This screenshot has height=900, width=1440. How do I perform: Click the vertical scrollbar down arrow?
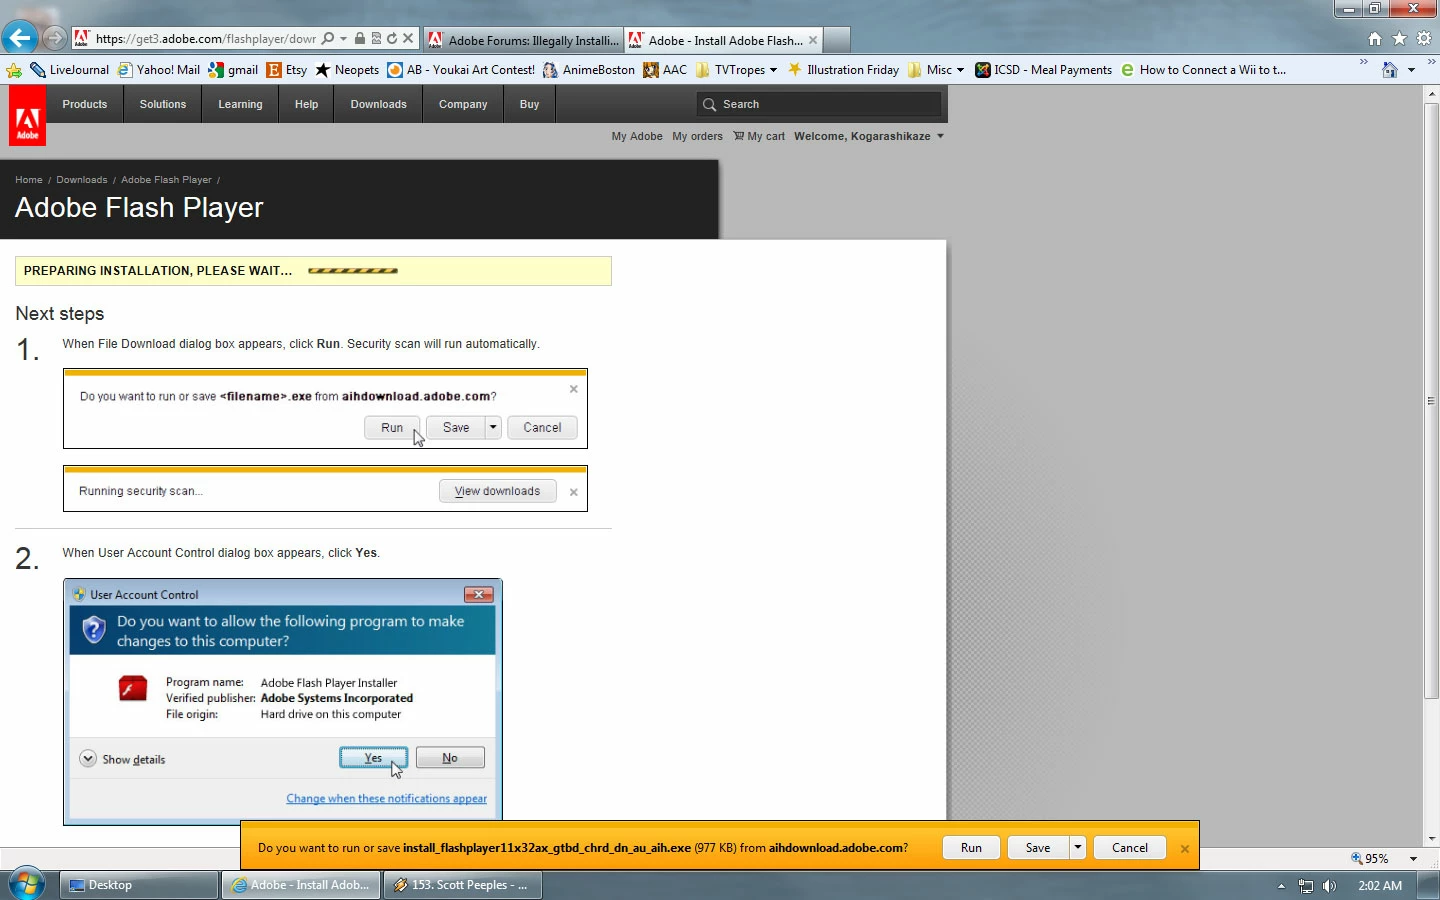coord(1432,839)
